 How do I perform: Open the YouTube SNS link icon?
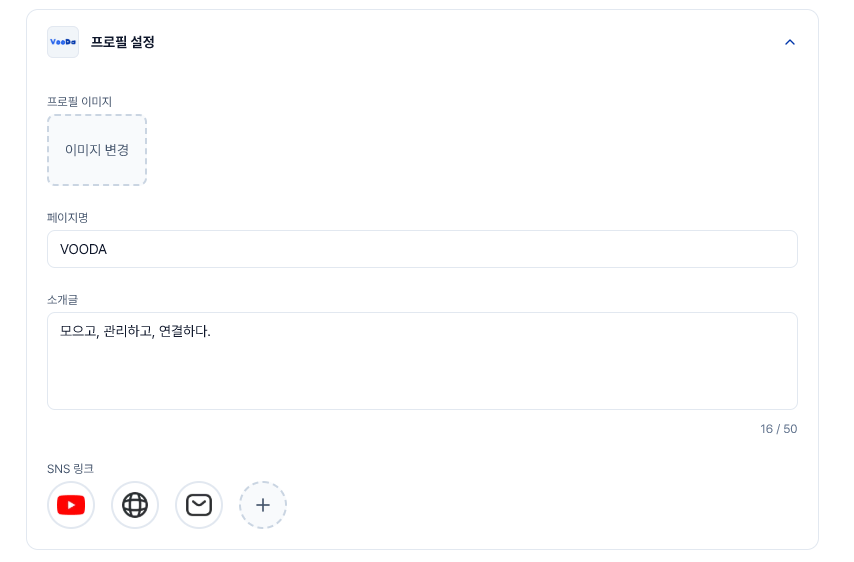[x=71, y=505]
